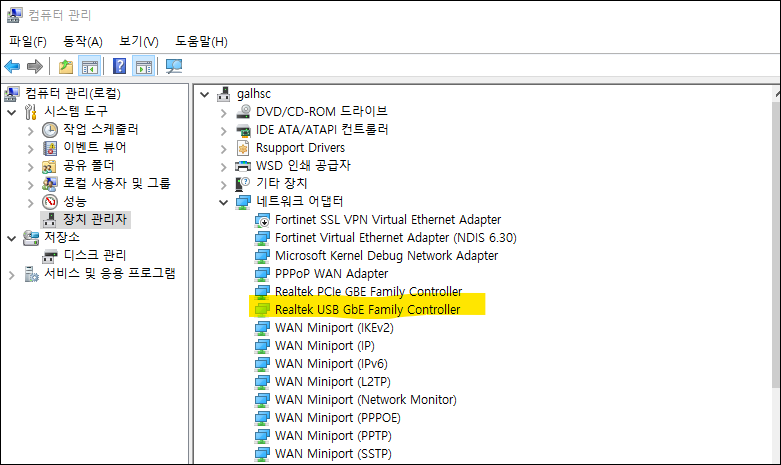Select Realtek USB GbE Family Controller
The width and height of the screenshot is (781, 465).
[x=367, y=310]
